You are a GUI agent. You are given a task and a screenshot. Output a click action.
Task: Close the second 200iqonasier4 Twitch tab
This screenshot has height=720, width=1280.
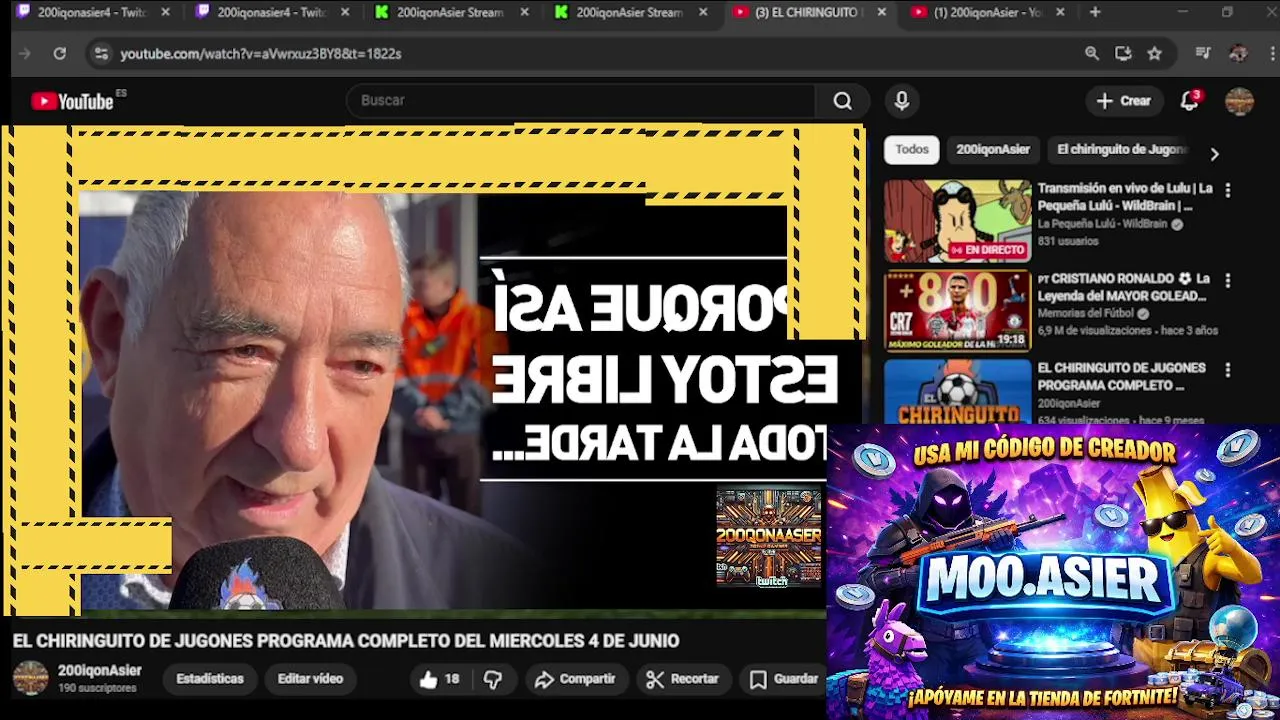tap(345, 12)
